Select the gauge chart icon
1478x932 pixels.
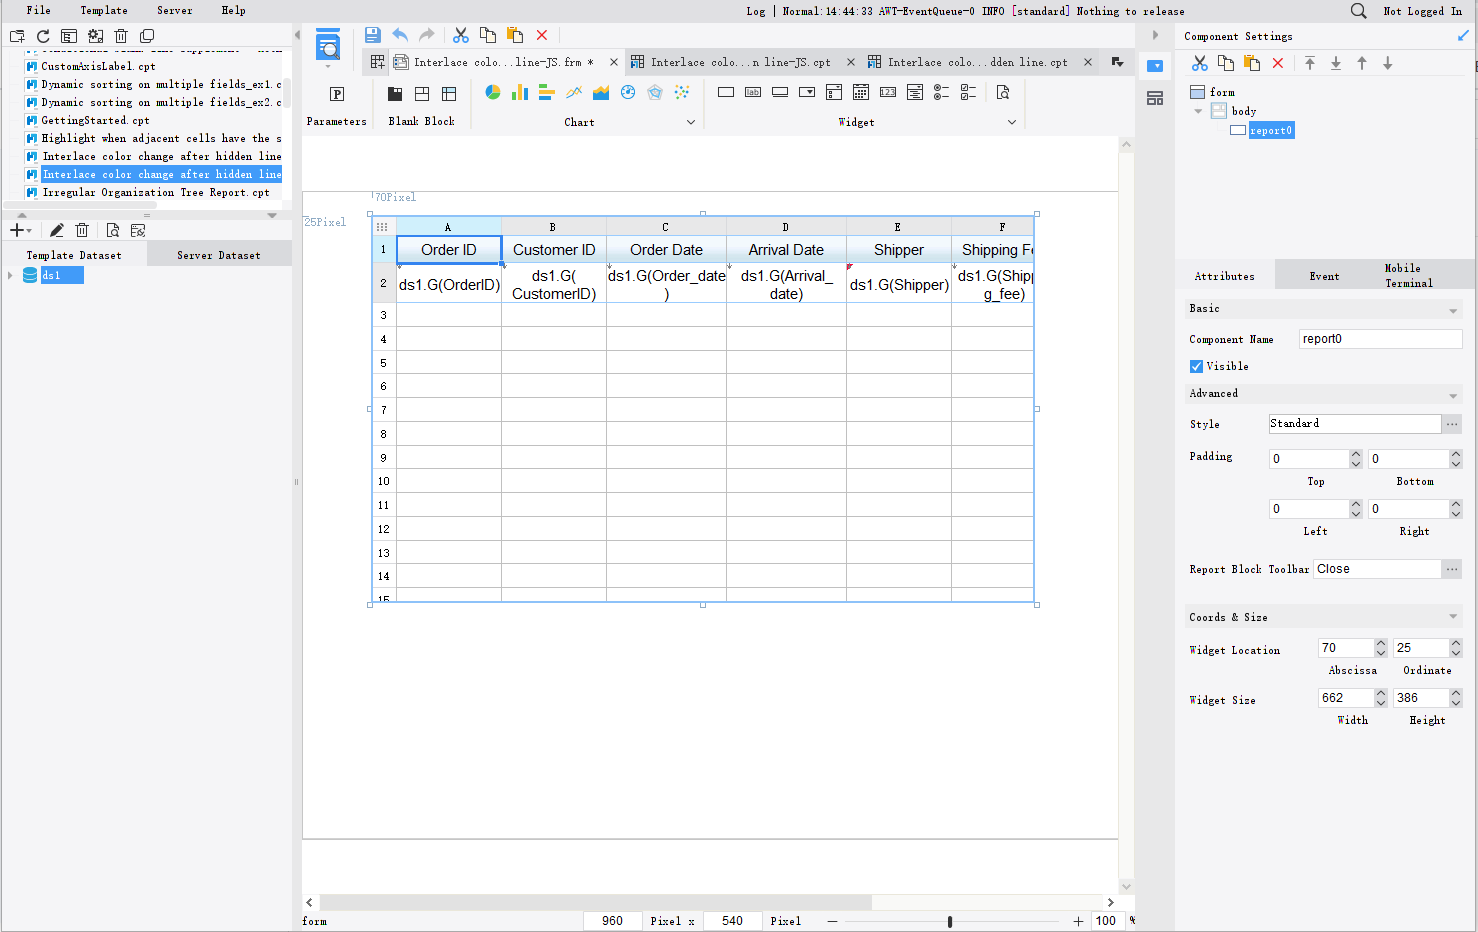click(628, 92)
